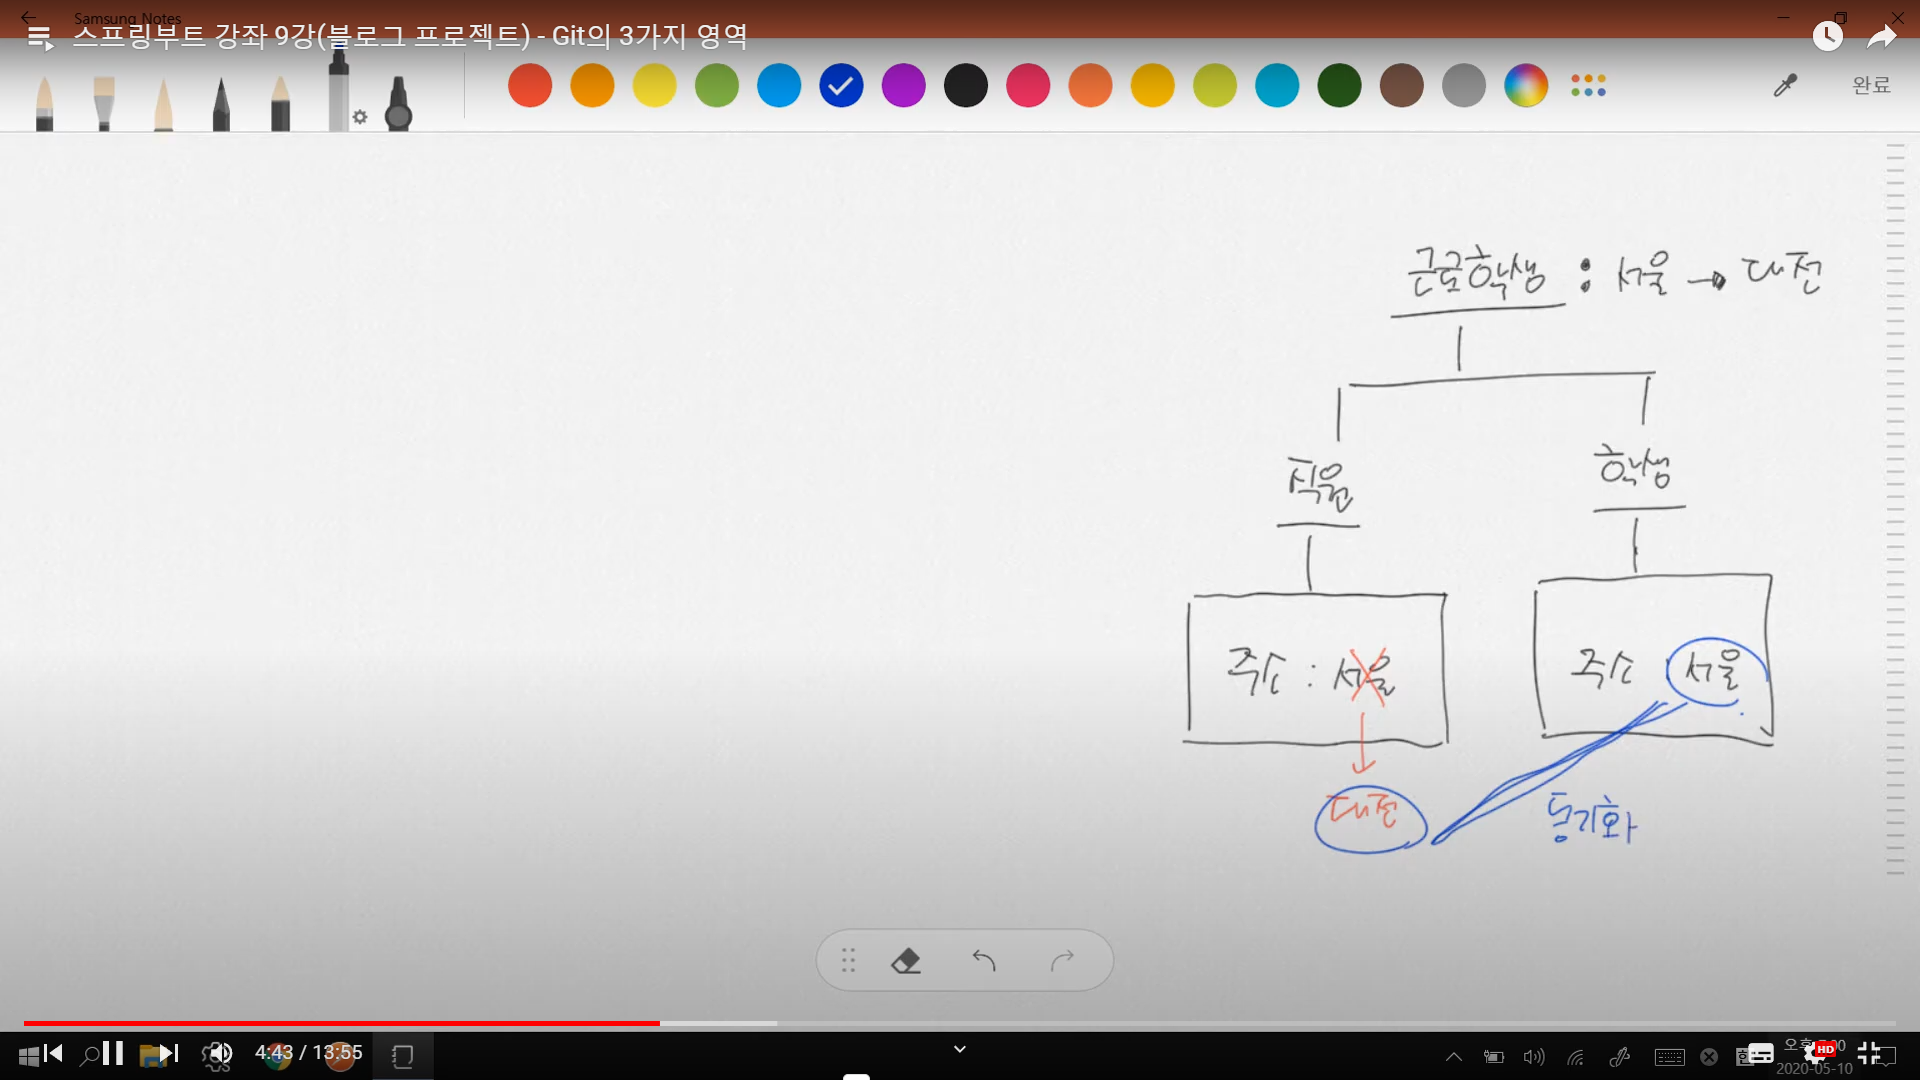1920x1080 pixels.
Task: Click the video progress bar
Action: coord(960,1023)
